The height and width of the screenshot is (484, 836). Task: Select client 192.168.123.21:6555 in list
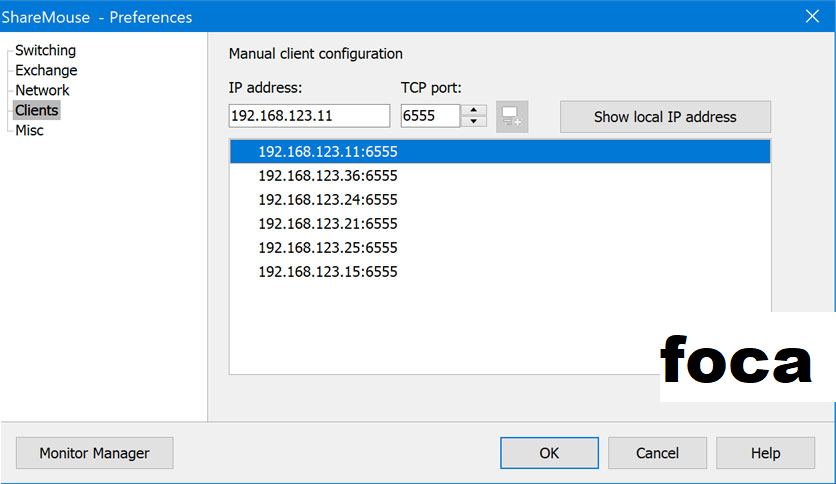(x=500, y=223)
